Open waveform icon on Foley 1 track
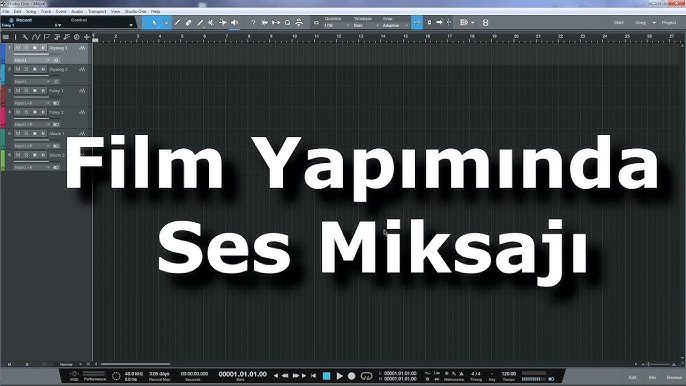 pyautogui.click(x=82, y=91)
